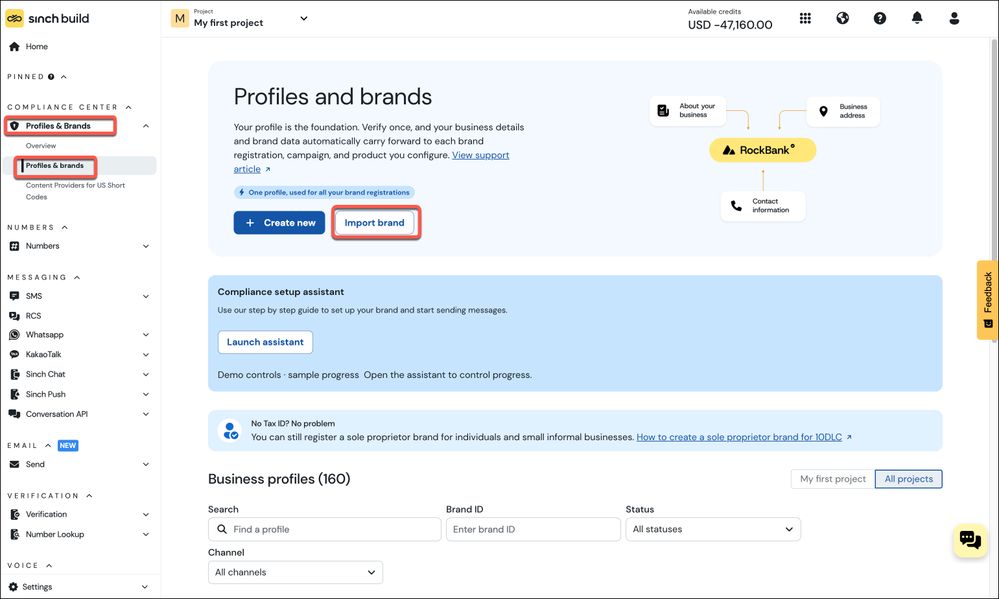The height and width of the screenshot is (599, 999).
Task: Expand the Verification menu chevron
Action: coord(146,515)
